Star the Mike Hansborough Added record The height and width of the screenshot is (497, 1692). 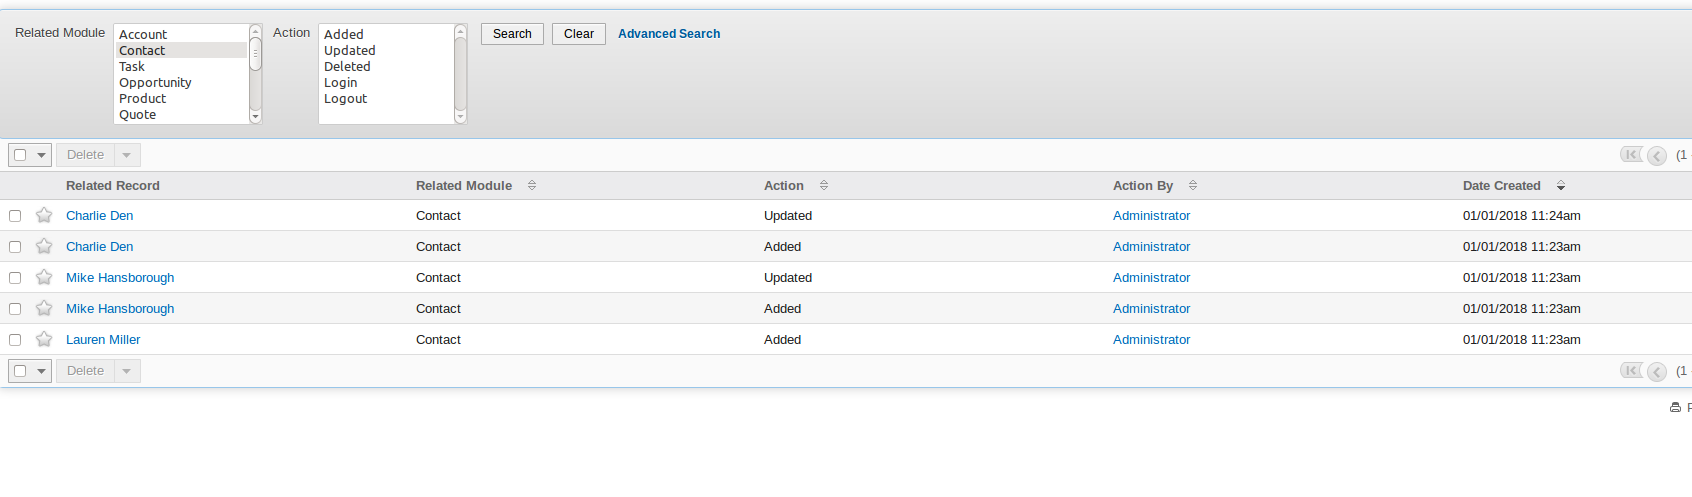coord(44,308)
